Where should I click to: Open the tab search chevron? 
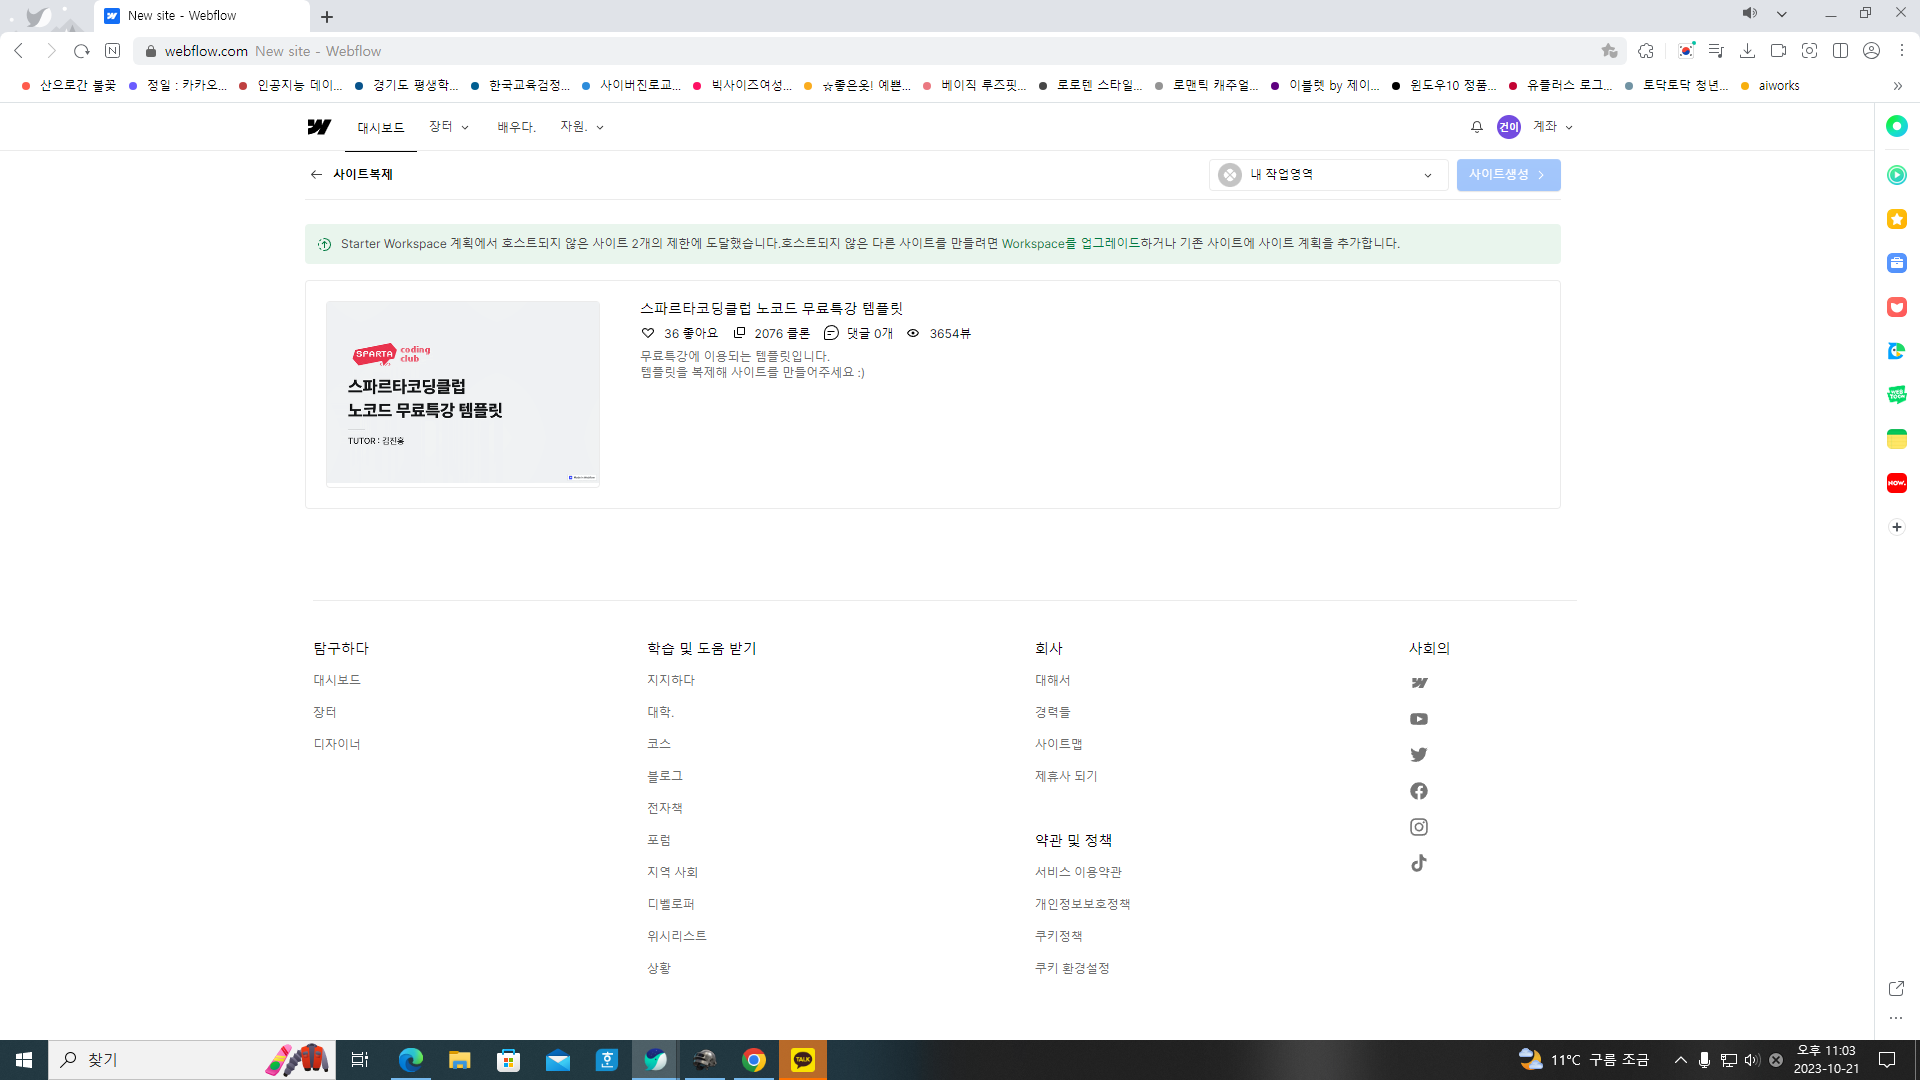(x=1781, y=14)
